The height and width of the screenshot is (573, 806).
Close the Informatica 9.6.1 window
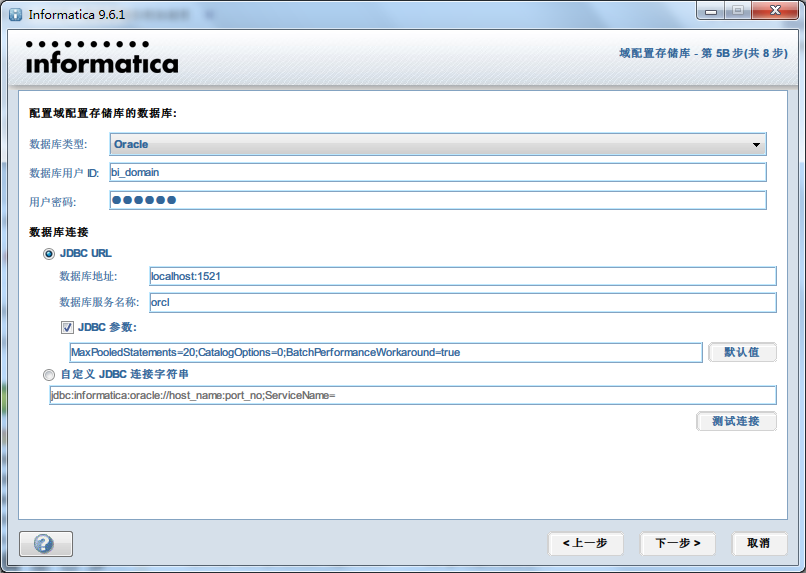(775, 11)
